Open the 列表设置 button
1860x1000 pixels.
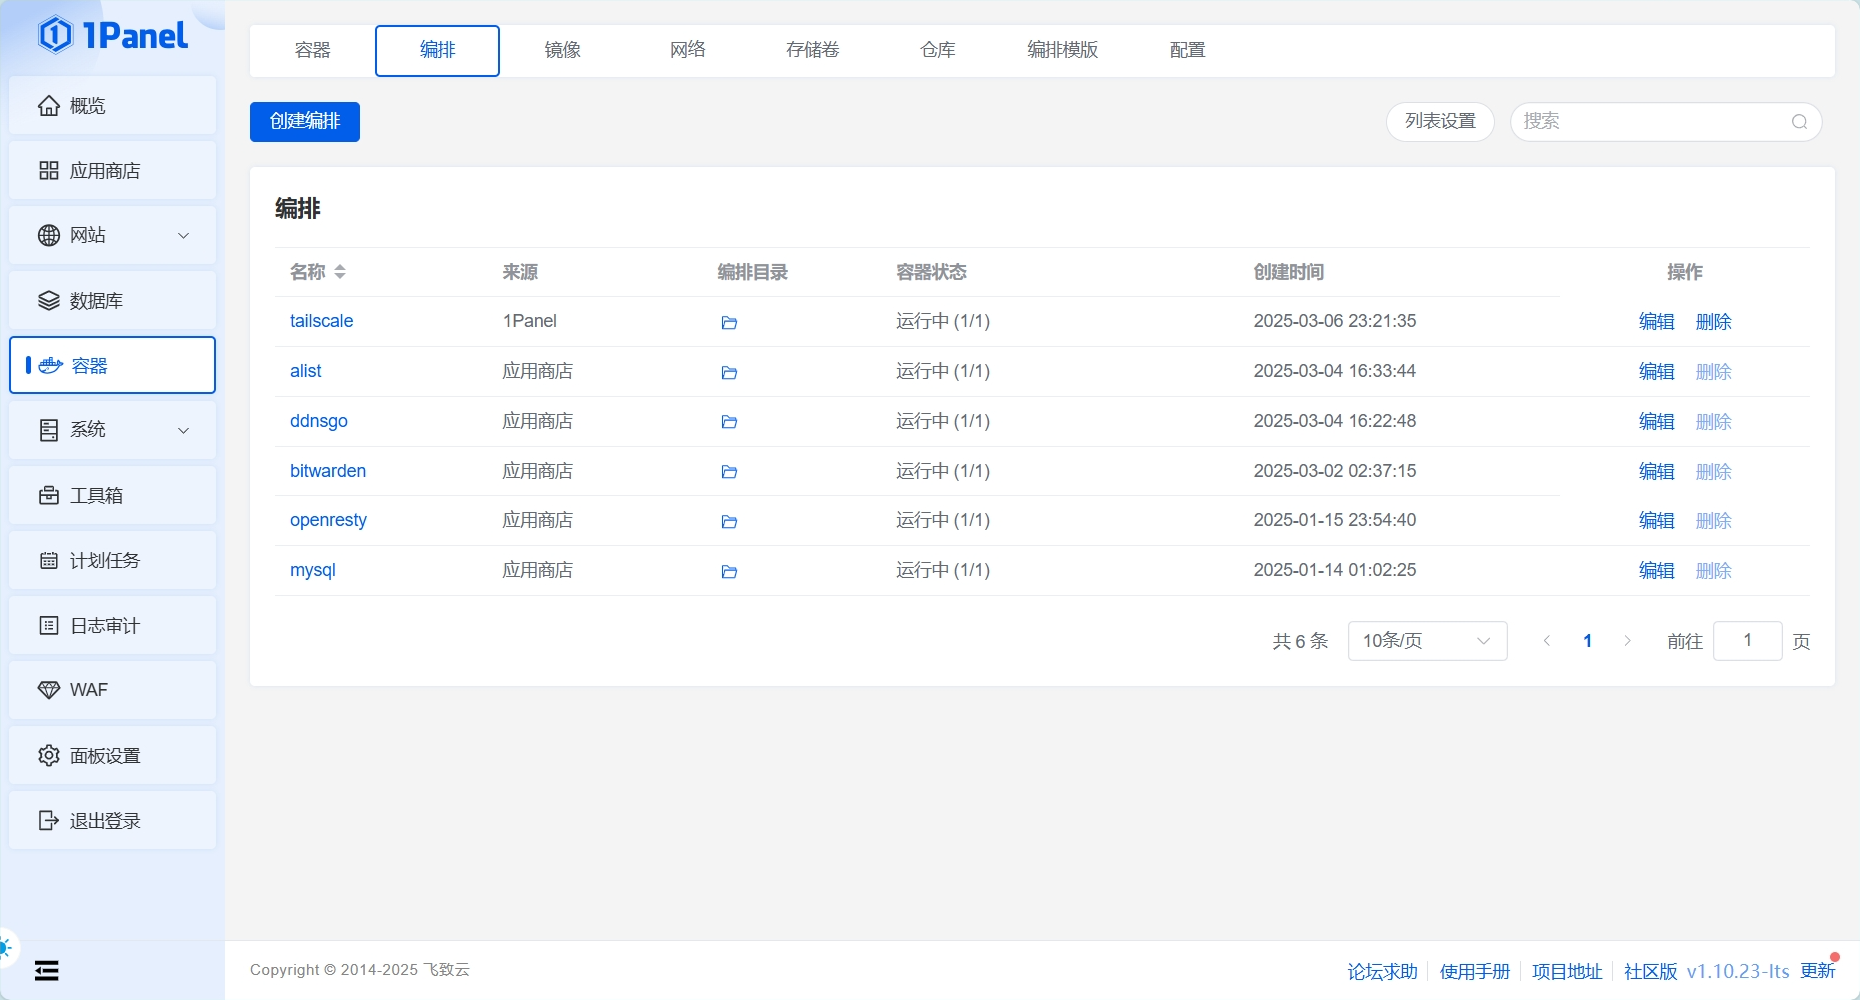click(x=1440, y=122)
